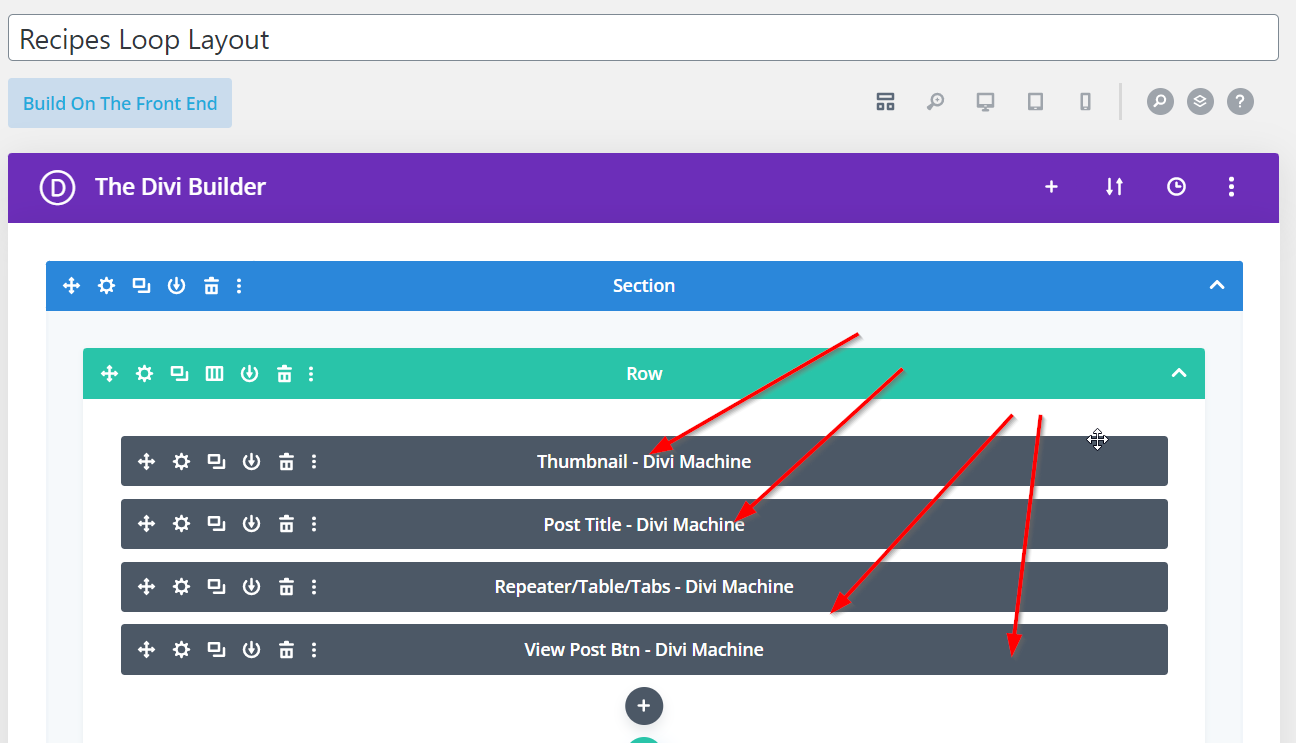Delete the Row using trash icon
The height and width of the screenshot is (743, 1296).
(284, 374)
